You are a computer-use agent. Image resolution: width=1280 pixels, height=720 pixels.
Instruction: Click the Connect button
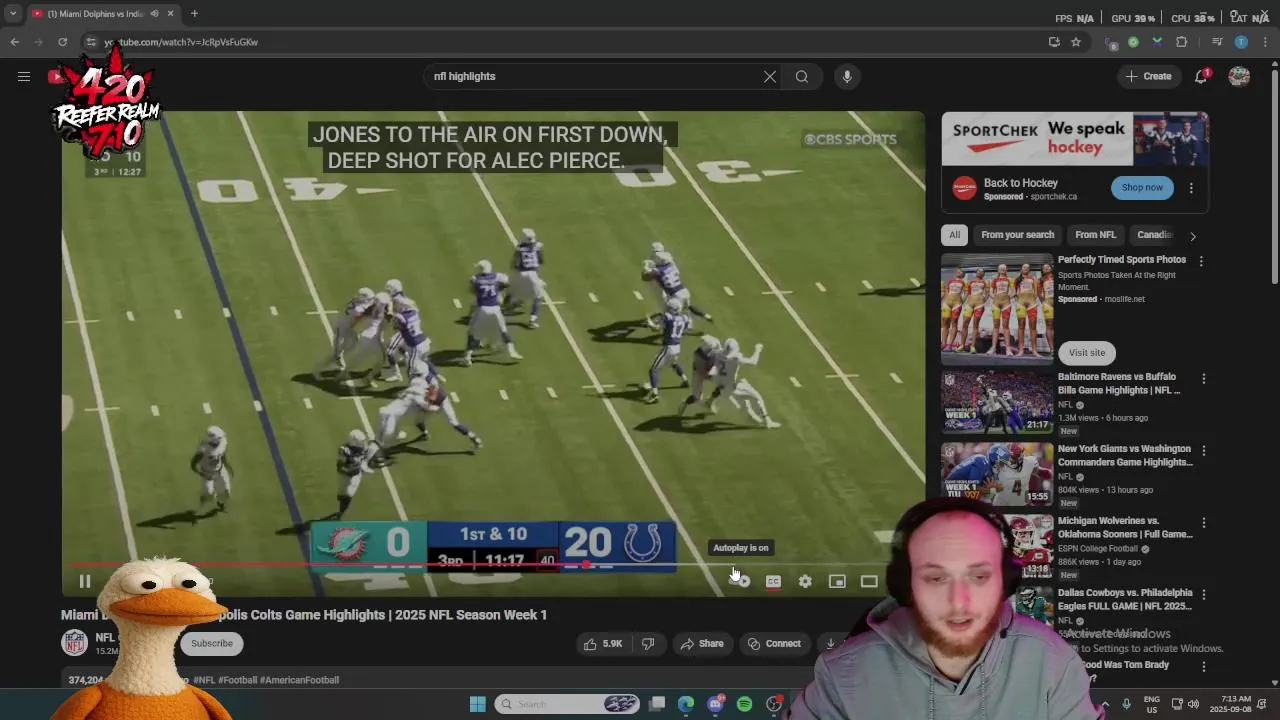pos(775,644)
